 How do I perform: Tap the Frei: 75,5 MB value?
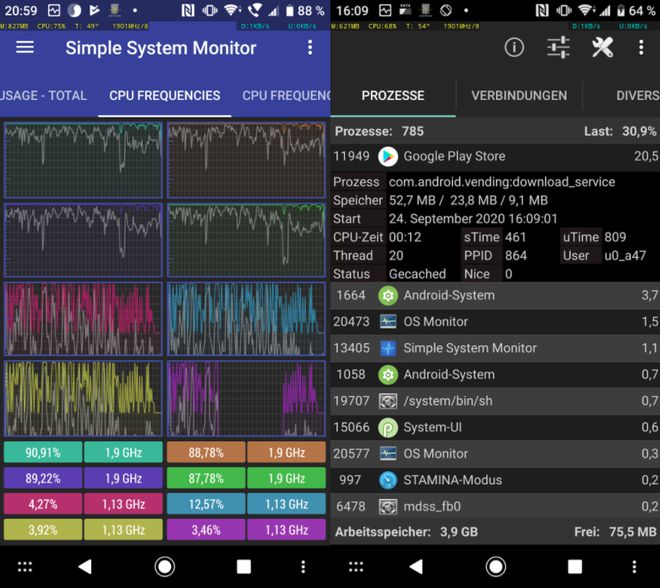pos(615,532)
